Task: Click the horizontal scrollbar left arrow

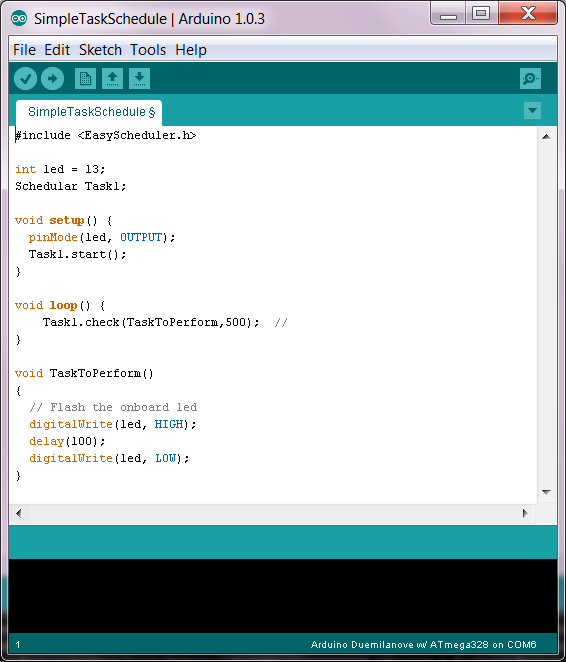Action: coord(18,513)
